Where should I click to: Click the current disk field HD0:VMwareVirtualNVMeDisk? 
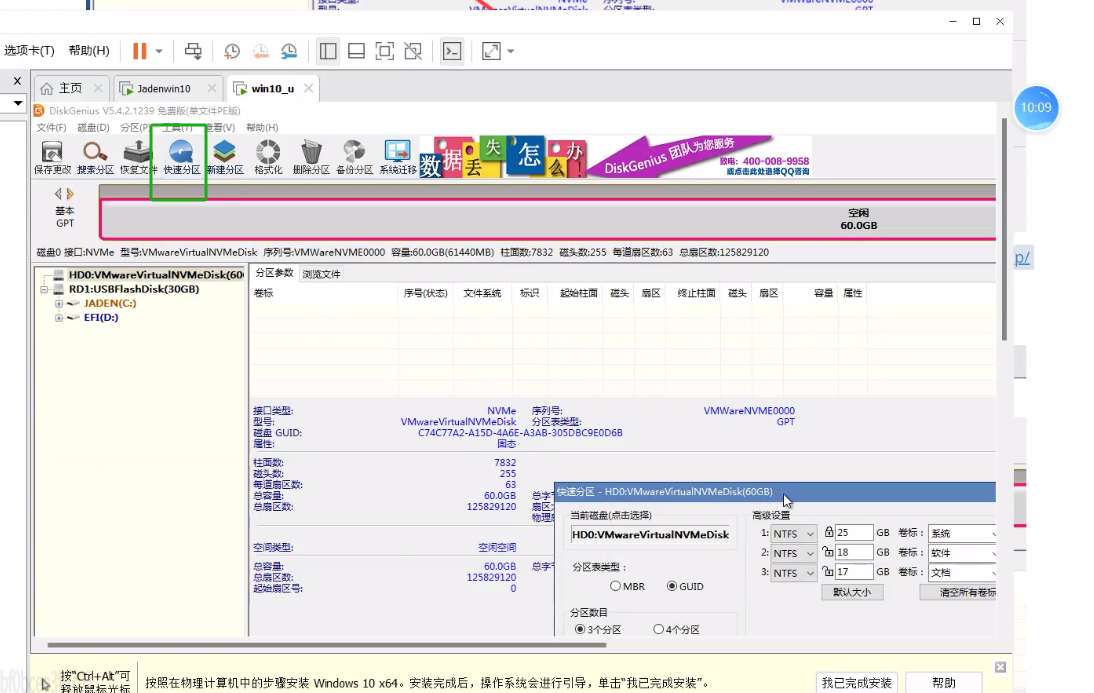point(650,535)
